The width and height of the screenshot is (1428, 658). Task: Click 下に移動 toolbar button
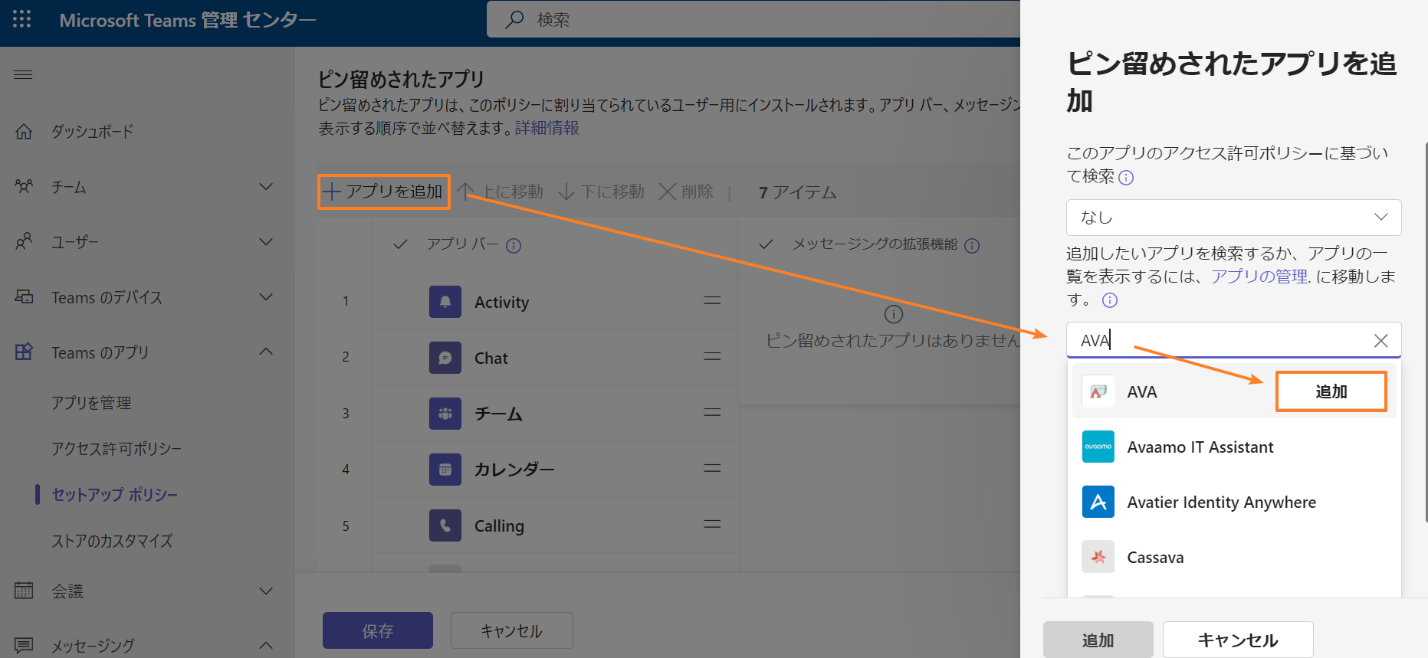coord(602,191)
